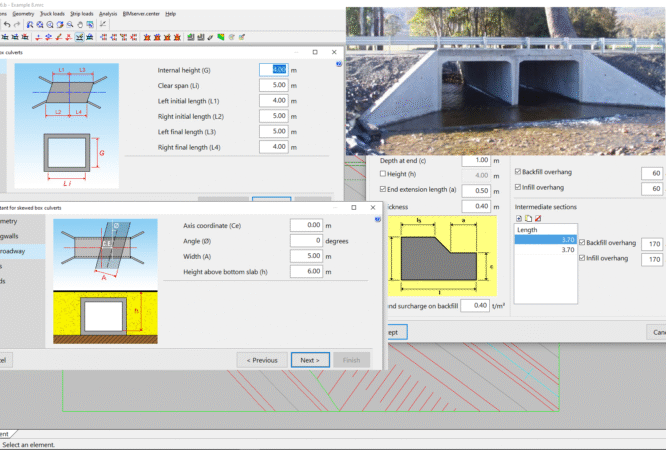
Task: Click the < Previous button
Action: point(261,360)
